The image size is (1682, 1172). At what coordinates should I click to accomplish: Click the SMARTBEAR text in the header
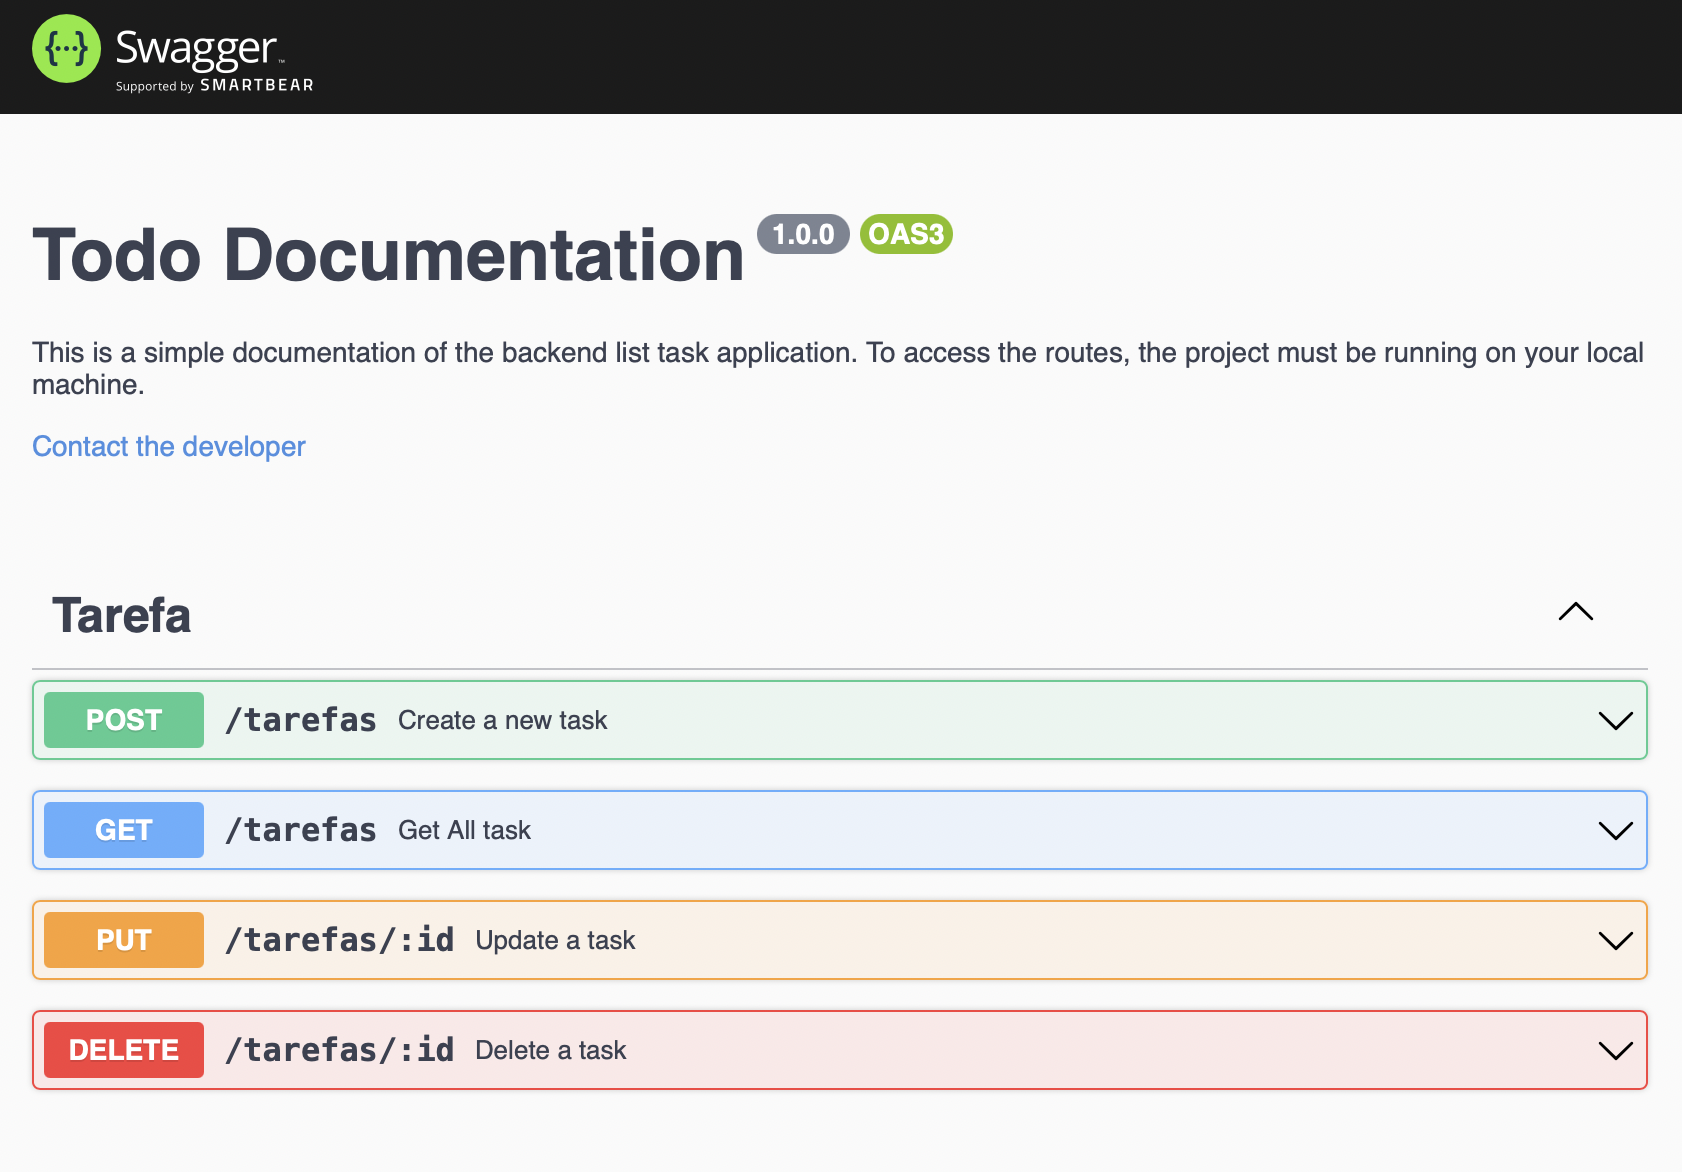coord(256,86)
